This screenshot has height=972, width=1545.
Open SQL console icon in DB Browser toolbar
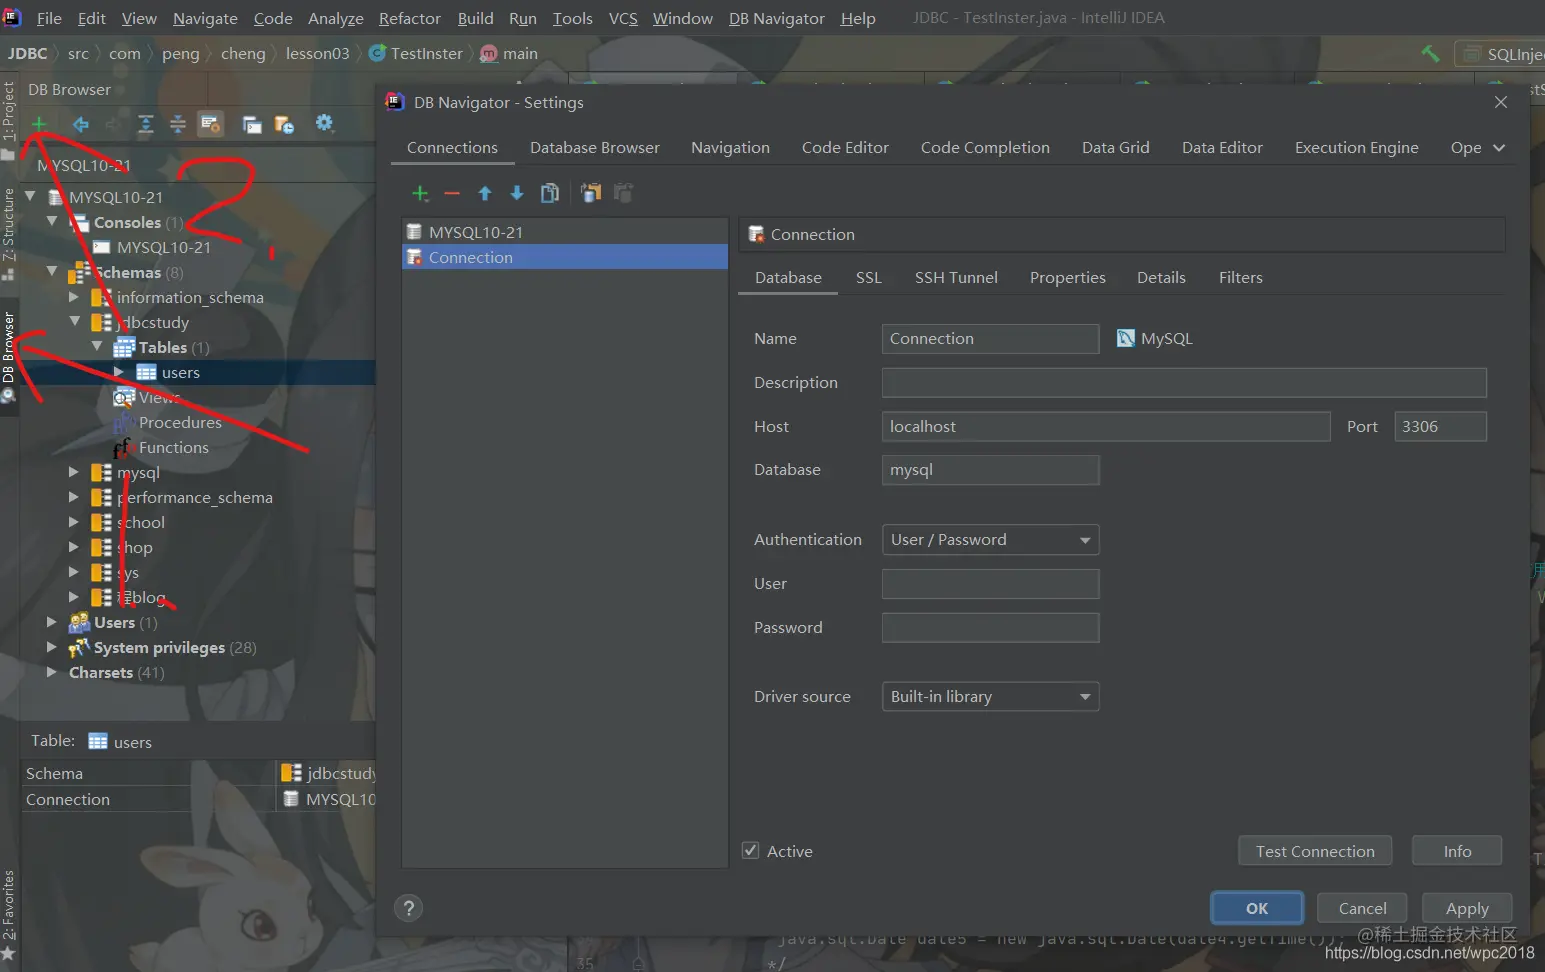252,124
